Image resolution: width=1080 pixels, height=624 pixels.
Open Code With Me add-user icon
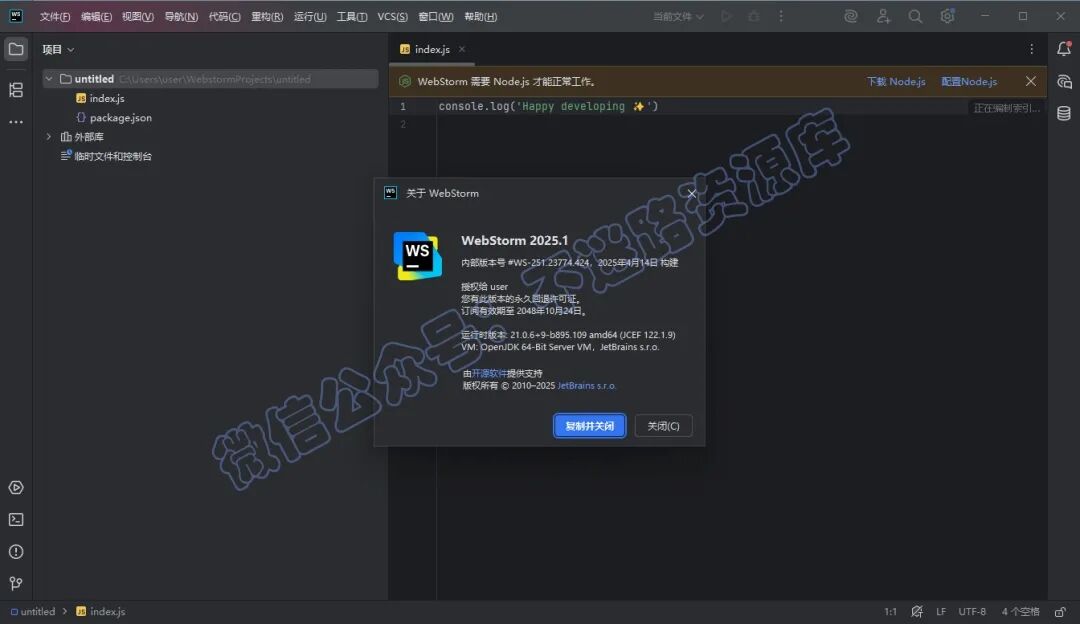pos(883,16)
